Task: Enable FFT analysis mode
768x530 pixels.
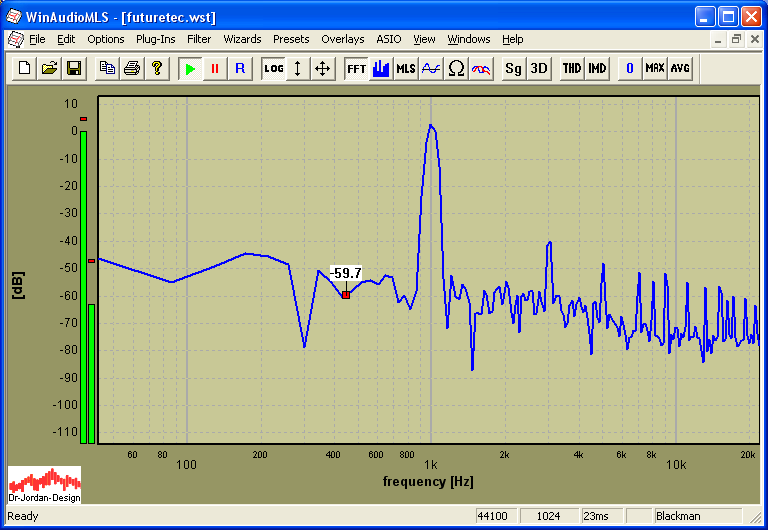Action: click(x=356, y=68)
